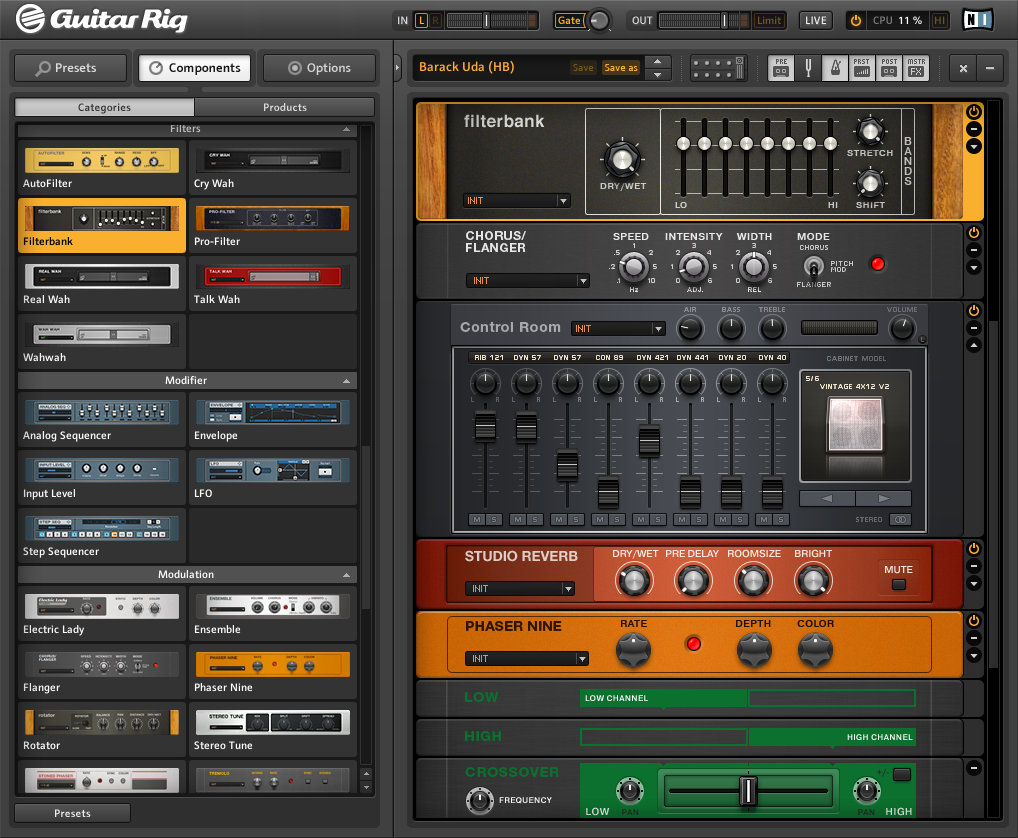
Task: Open the filterbank INIT preset dropdown
Action: [x=517, y=201]
